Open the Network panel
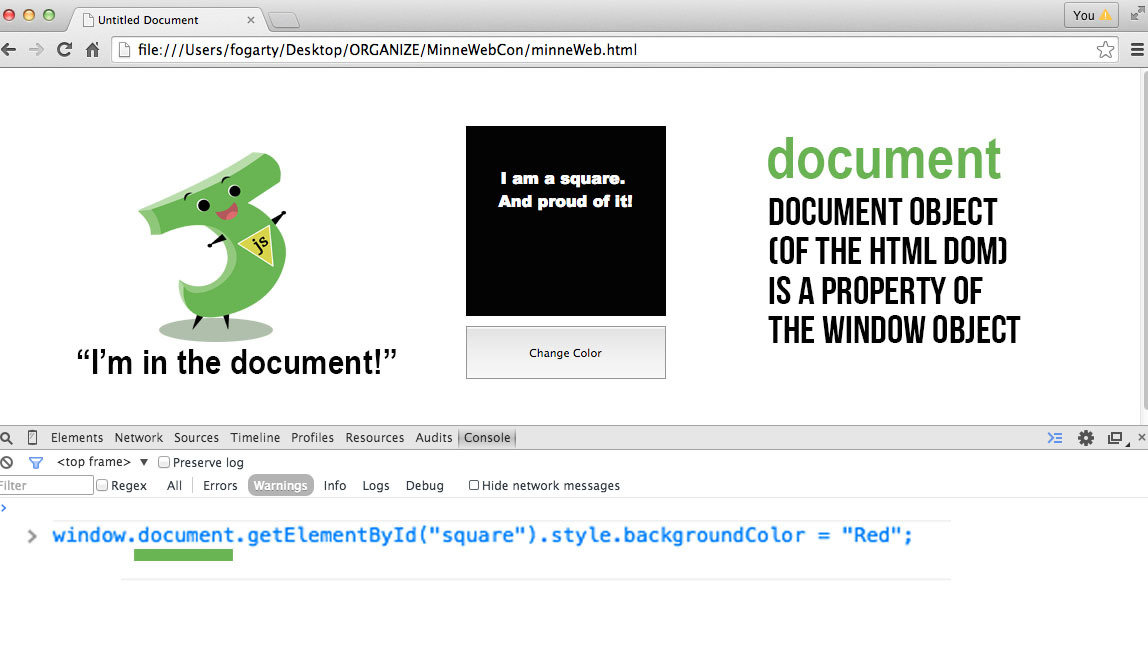Viewport: 1148px width, 647px height. (138, 438)
